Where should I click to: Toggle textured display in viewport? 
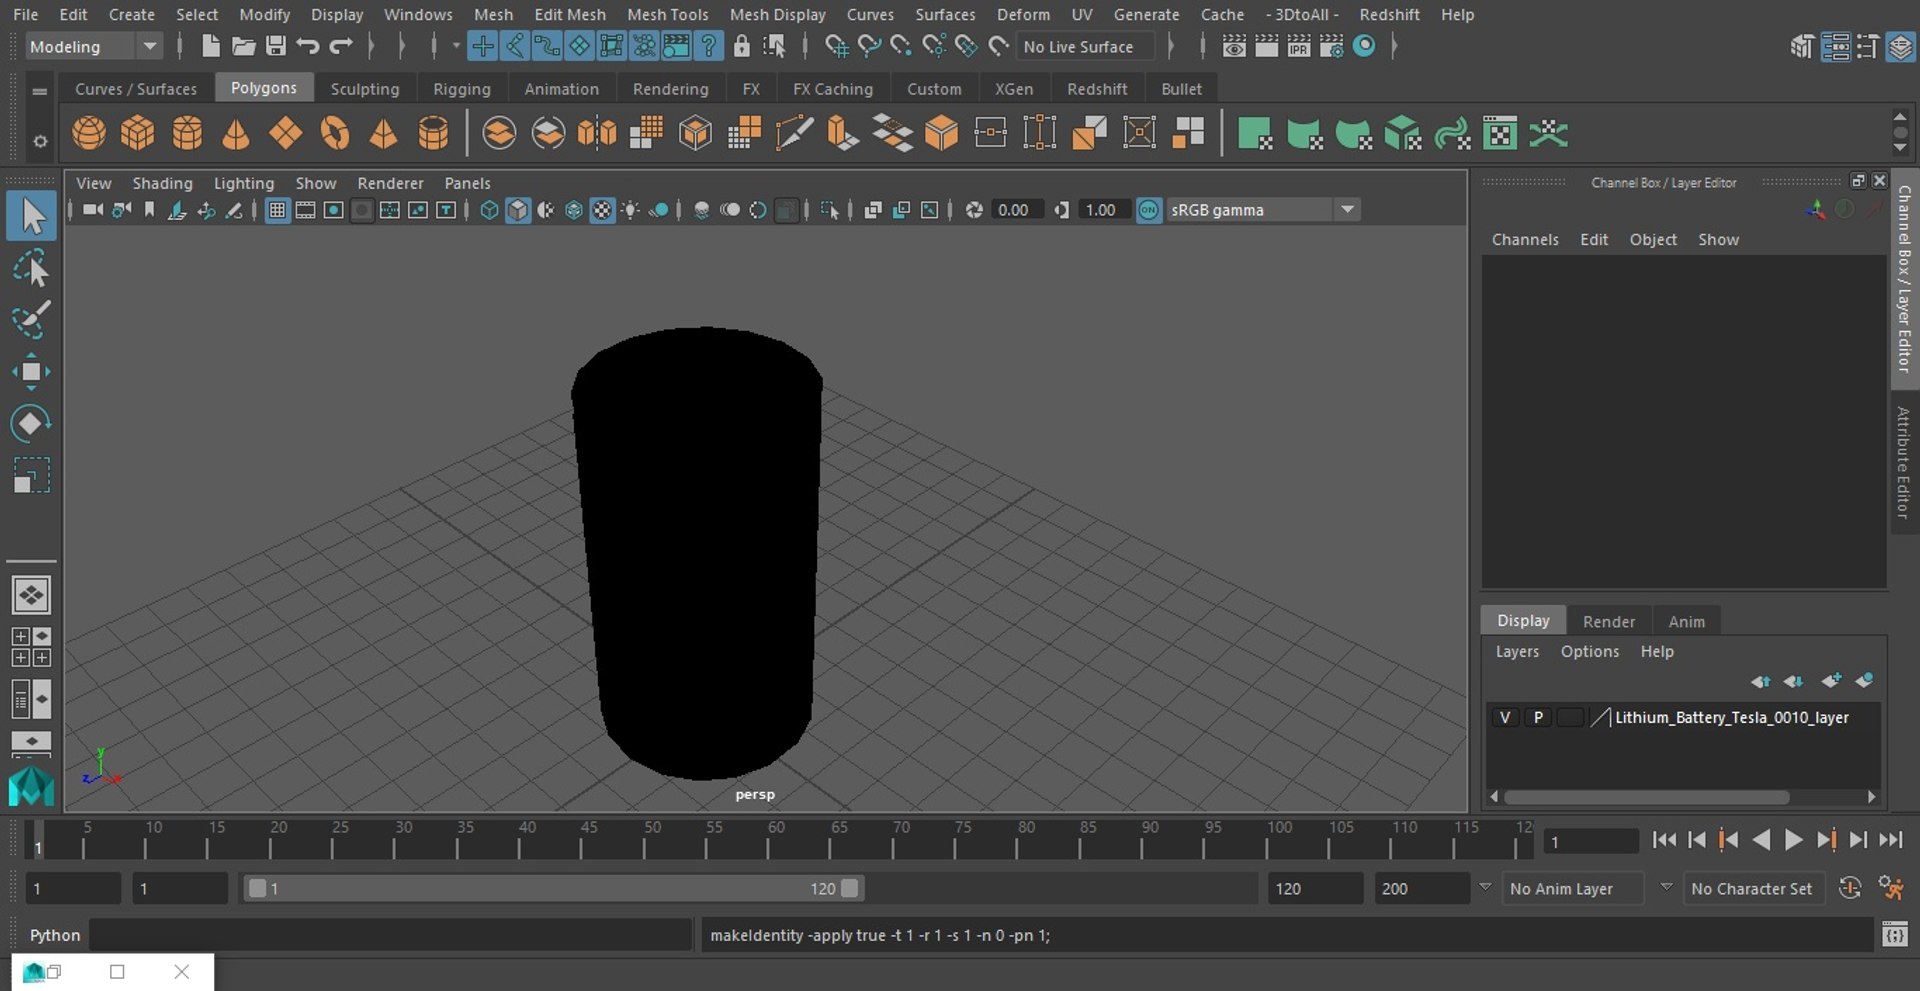point(602,210)
